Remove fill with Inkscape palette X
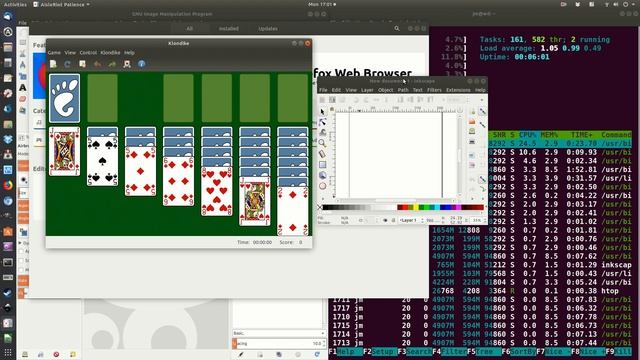The width and height of the screenshot is (640, 360). coord(320,207)
